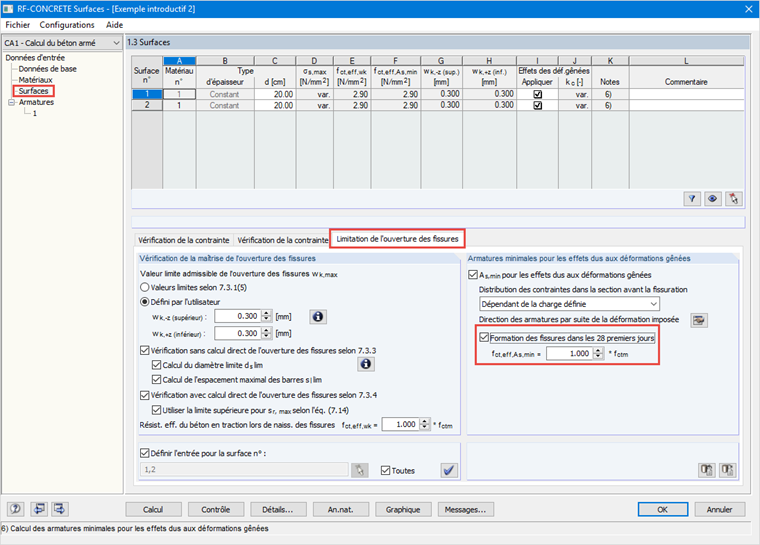Toggle Calcul du diamètre limite ds lim
The height and width of the screenshot is (545, 760).
tap(156, 365)
